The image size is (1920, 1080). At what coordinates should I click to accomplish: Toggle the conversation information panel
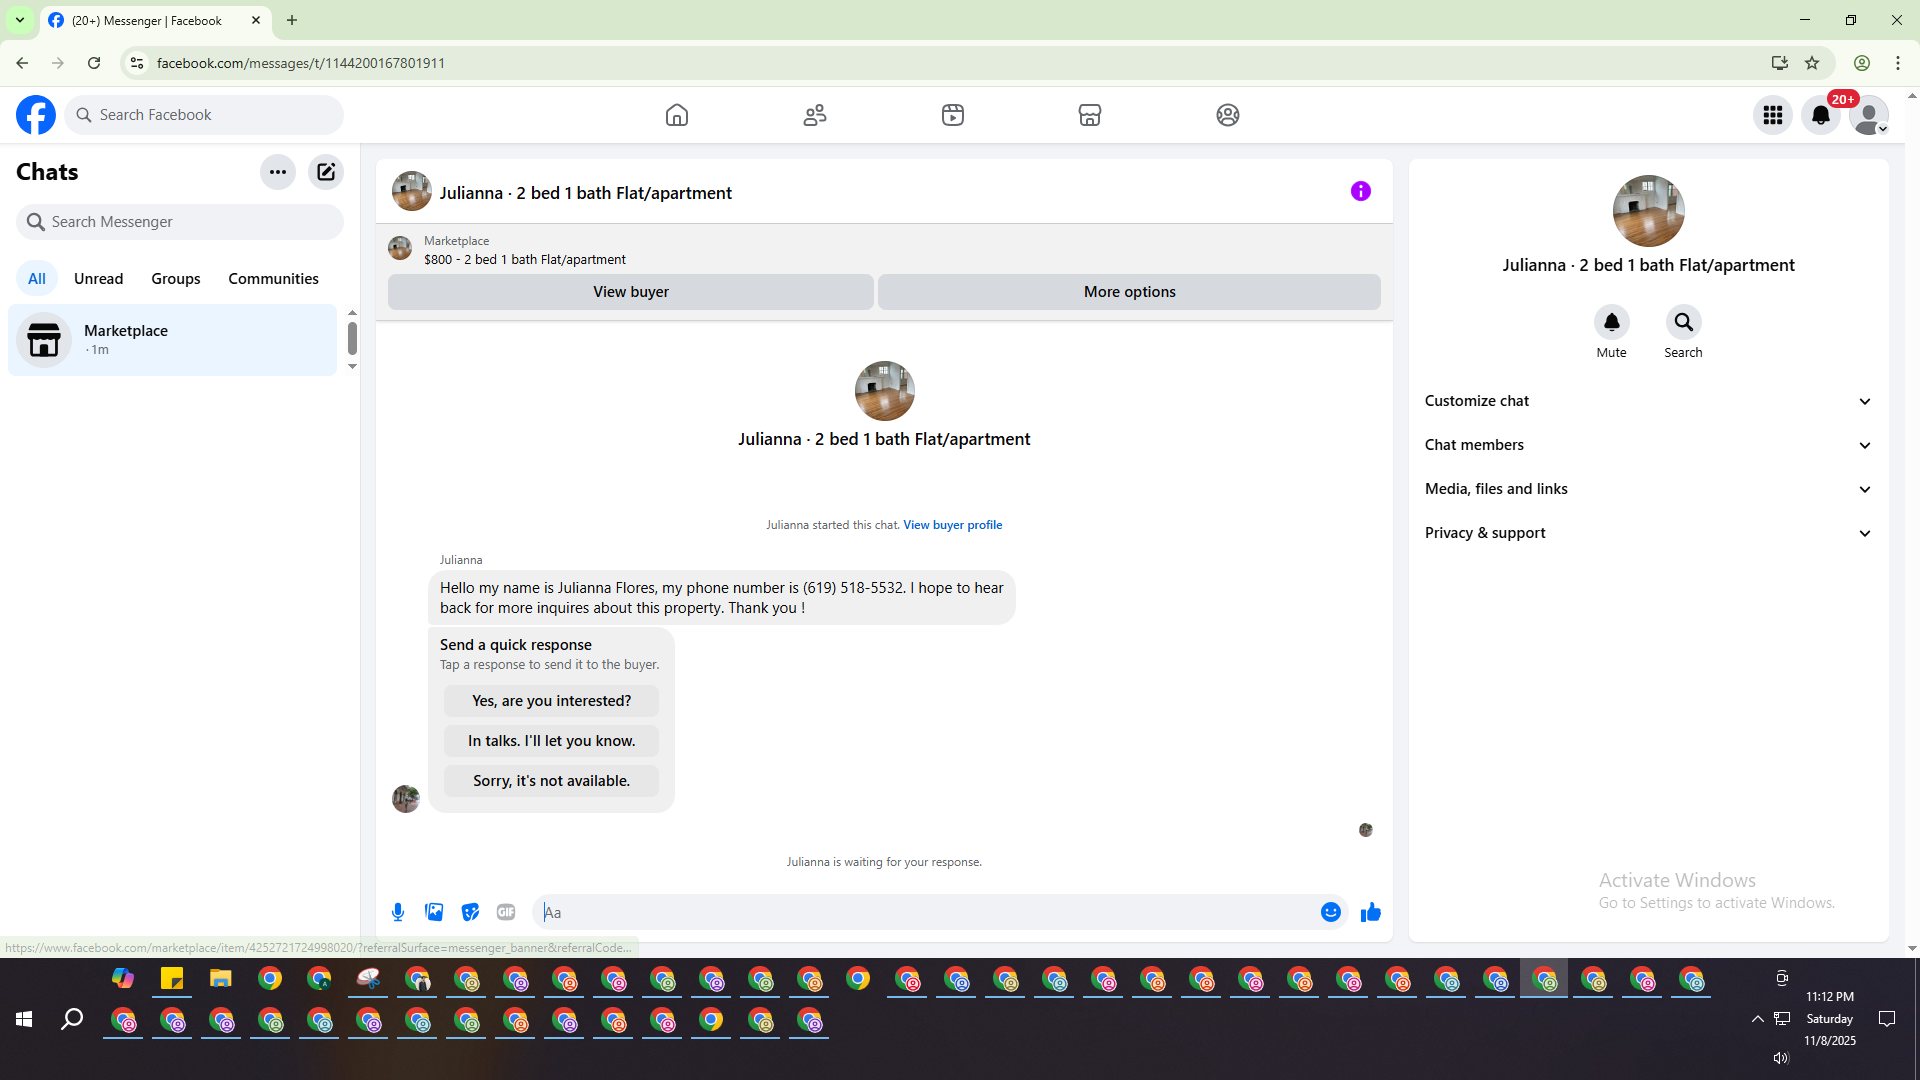(1360, 191)
